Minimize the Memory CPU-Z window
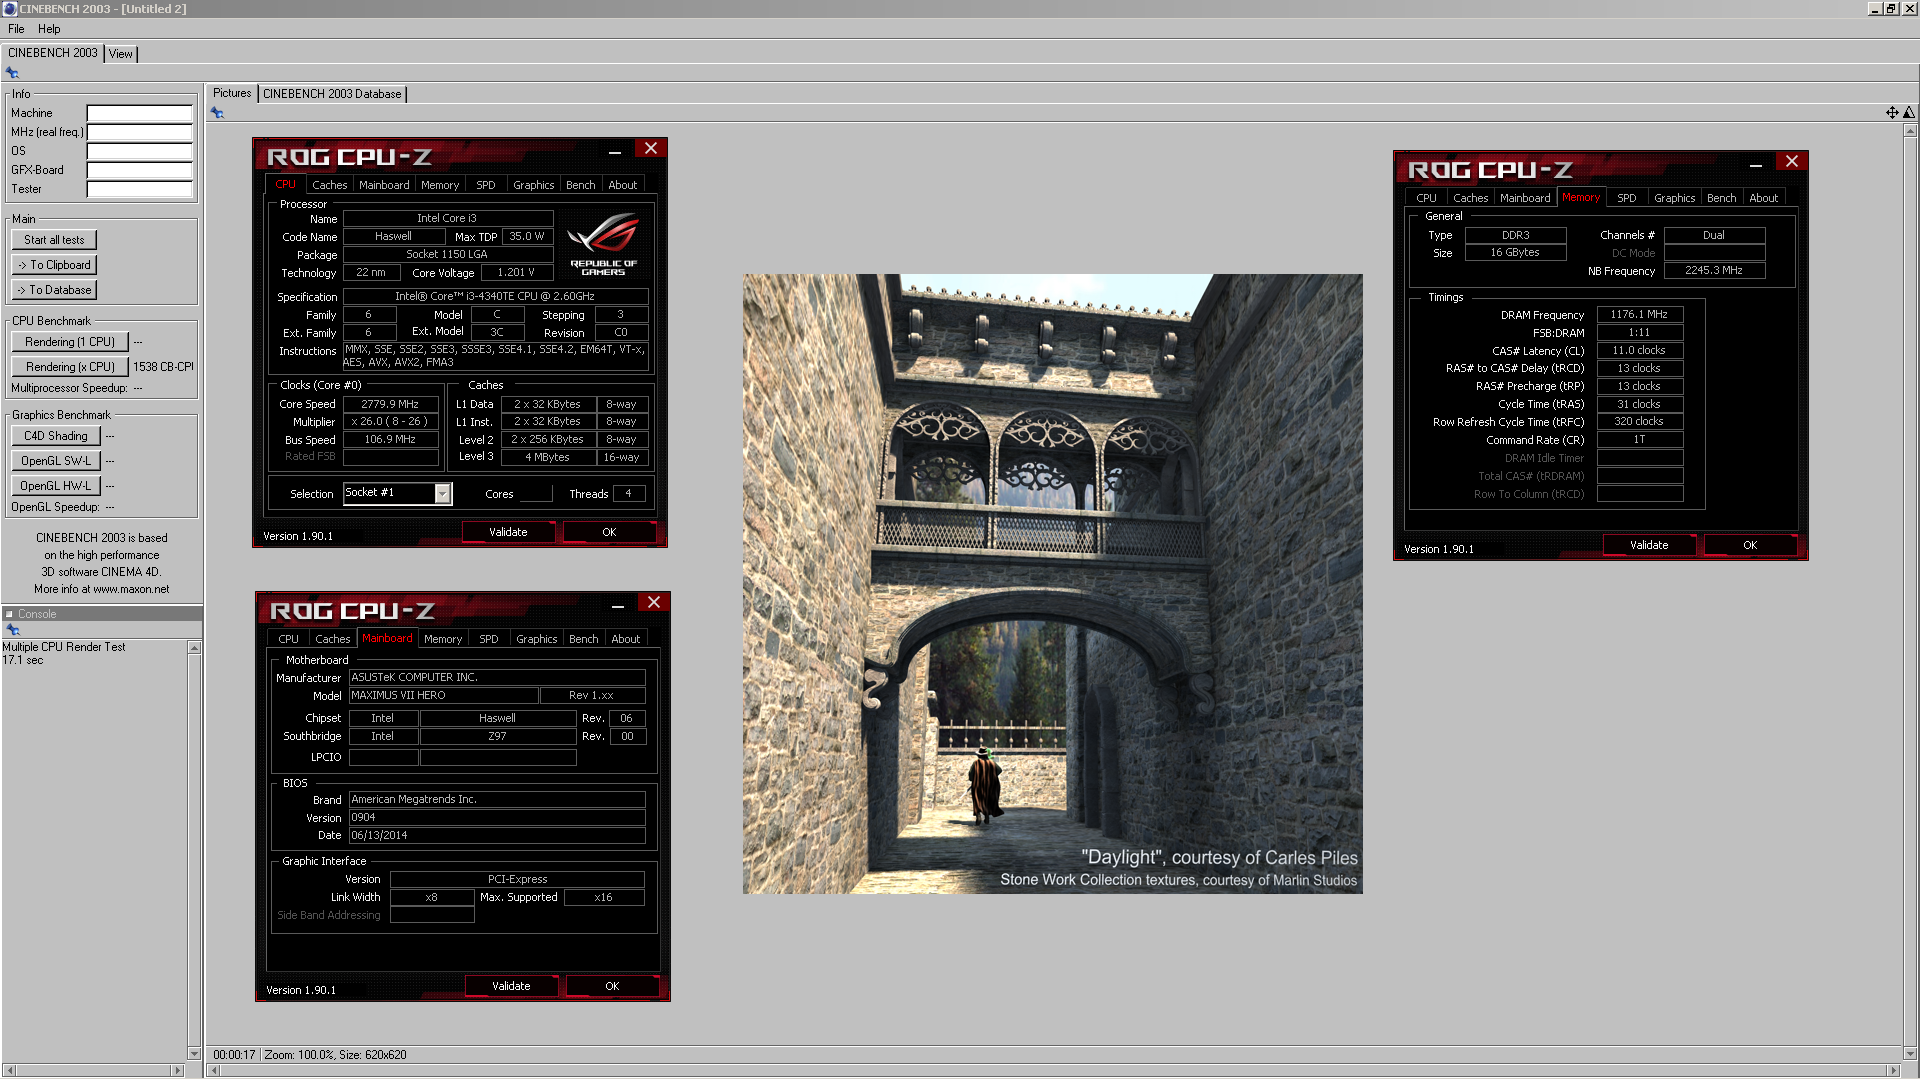This screenshot has height=1080, width=1920. coord(1756,163)
